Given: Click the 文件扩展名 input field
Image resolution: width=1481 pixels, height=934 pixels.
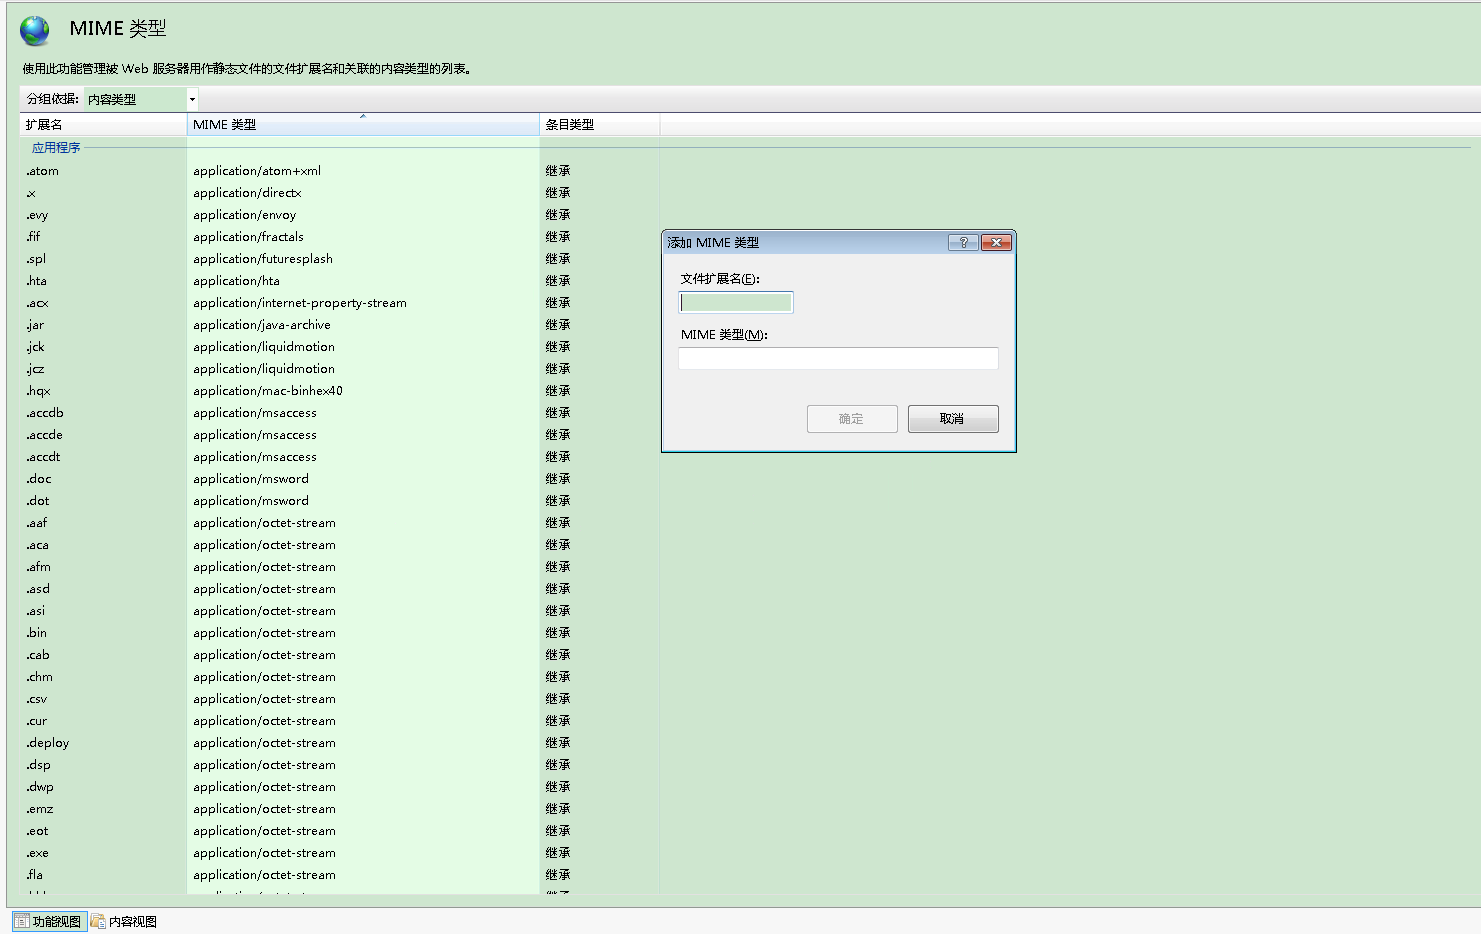Looking at the screenshot, I should point(736,302).
